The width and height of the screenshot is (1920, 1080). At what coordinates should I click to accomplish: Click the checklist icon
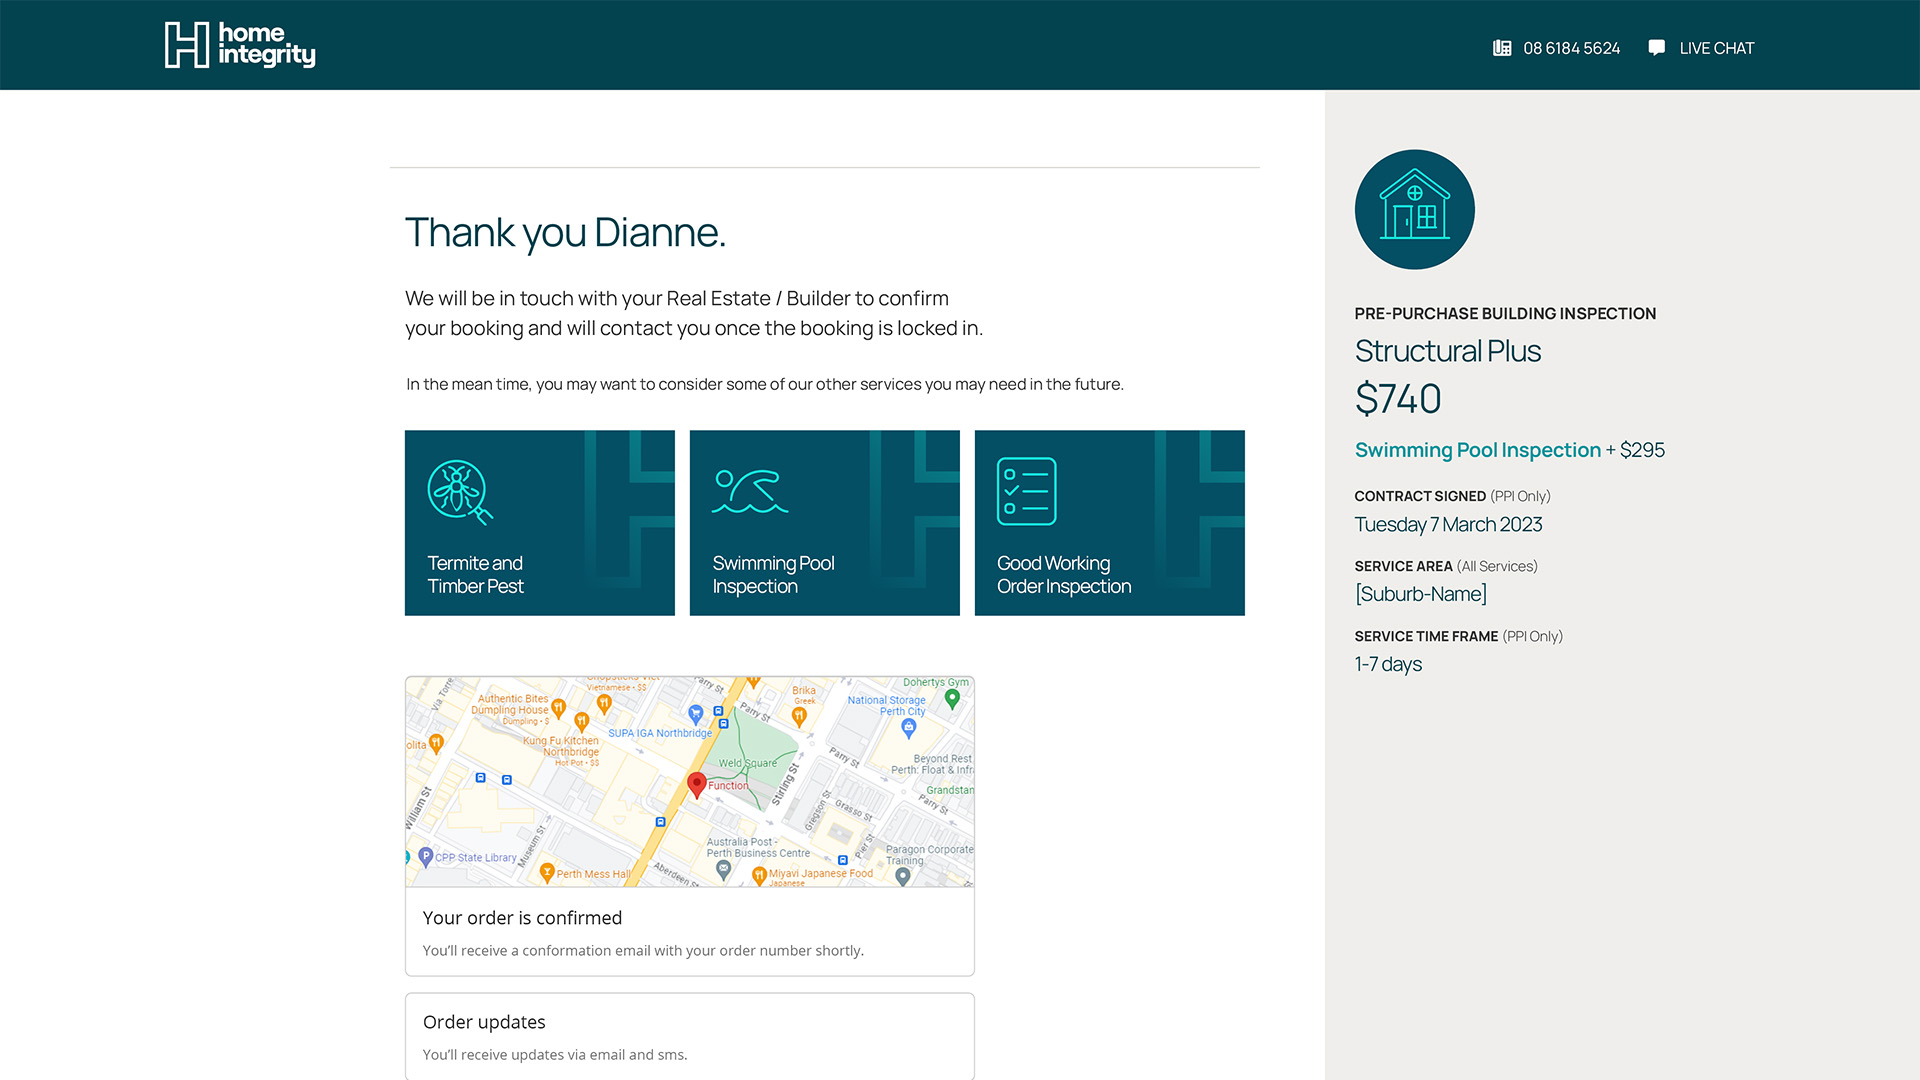tap(1027, 491)
